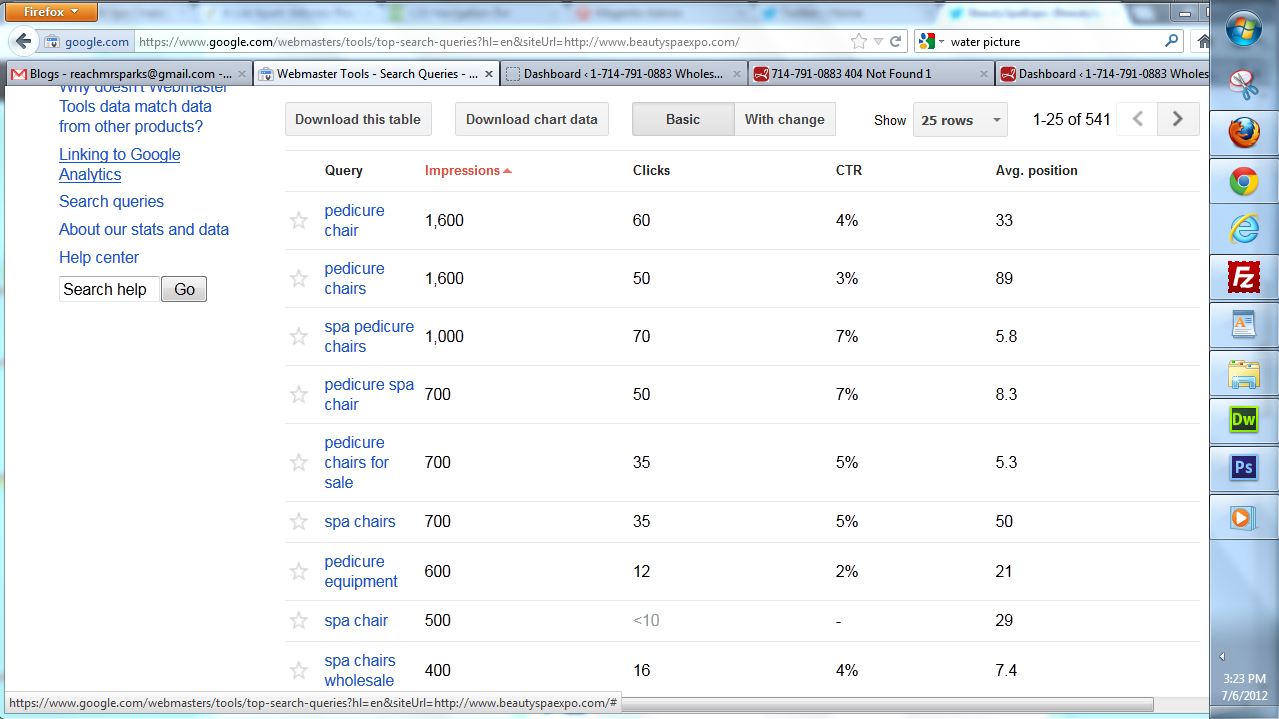Image resolution: width=1279 pixels, height=719 pixels.
Task: Go to next page of results
Action: tap(1177, 119)
